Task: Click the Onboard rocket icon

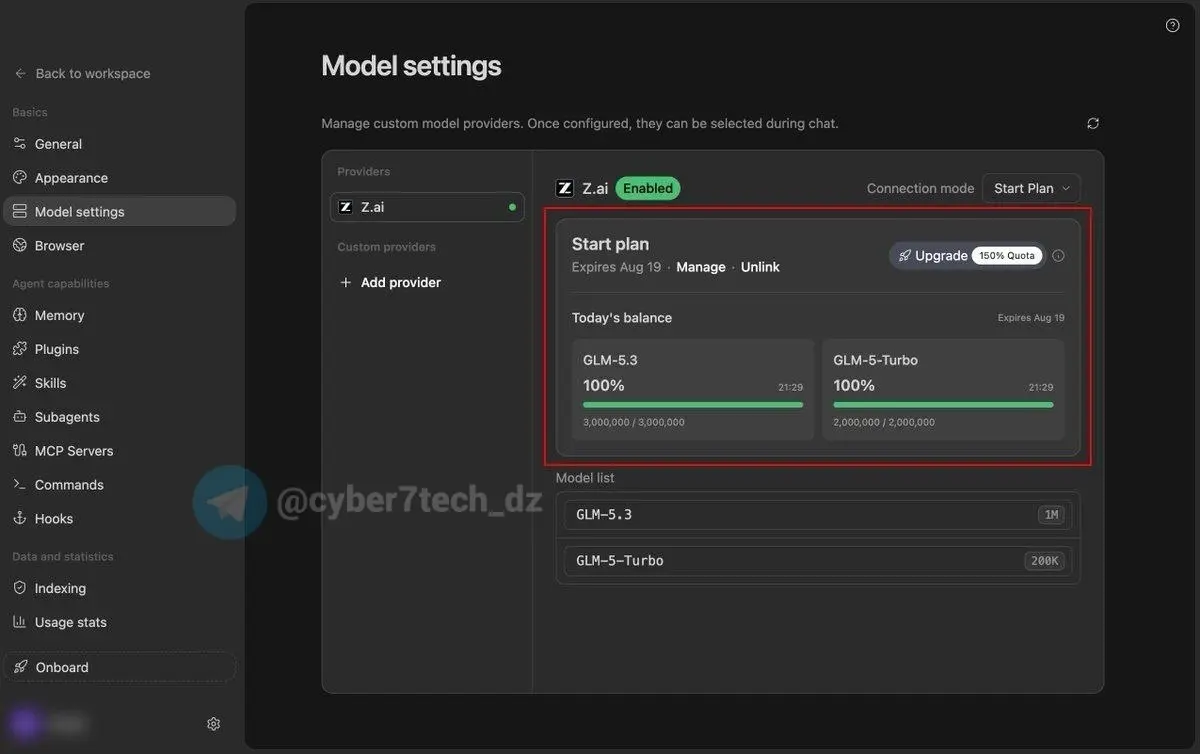Action: [x=21, y=667]
